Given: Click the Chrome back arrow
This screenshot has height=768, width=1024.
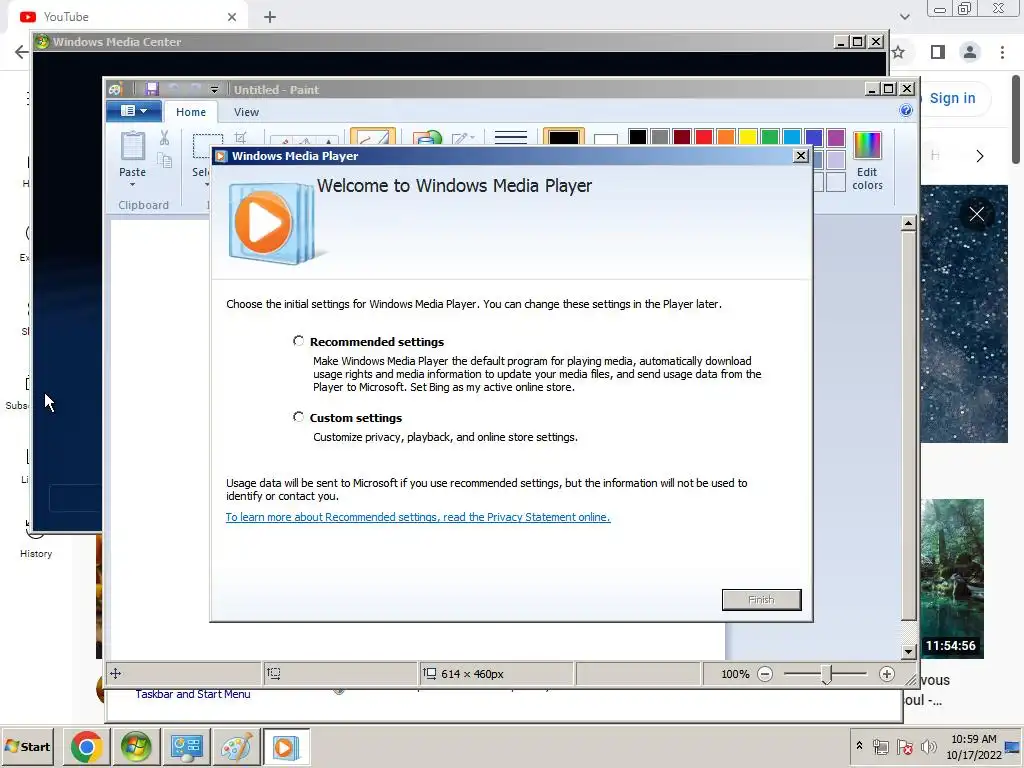Looking at the screenshot, I should [x=22, y=52].
